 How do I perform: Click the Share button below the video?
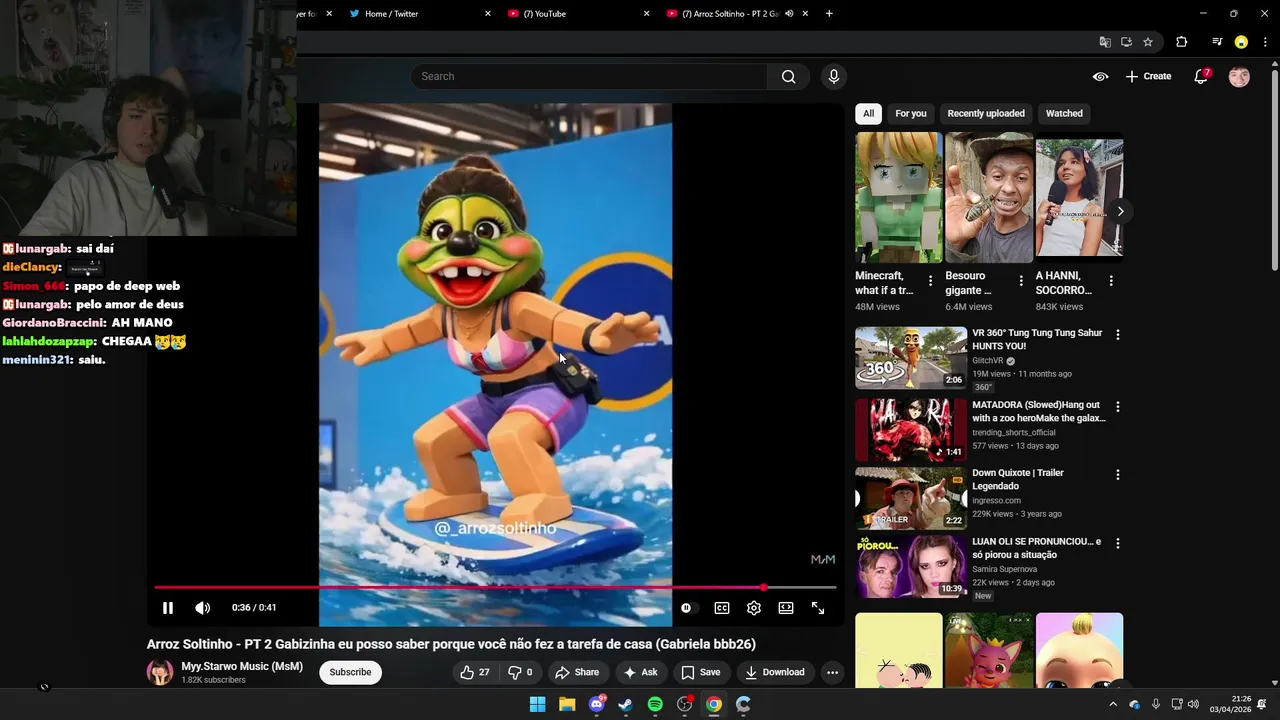point(577,672)
